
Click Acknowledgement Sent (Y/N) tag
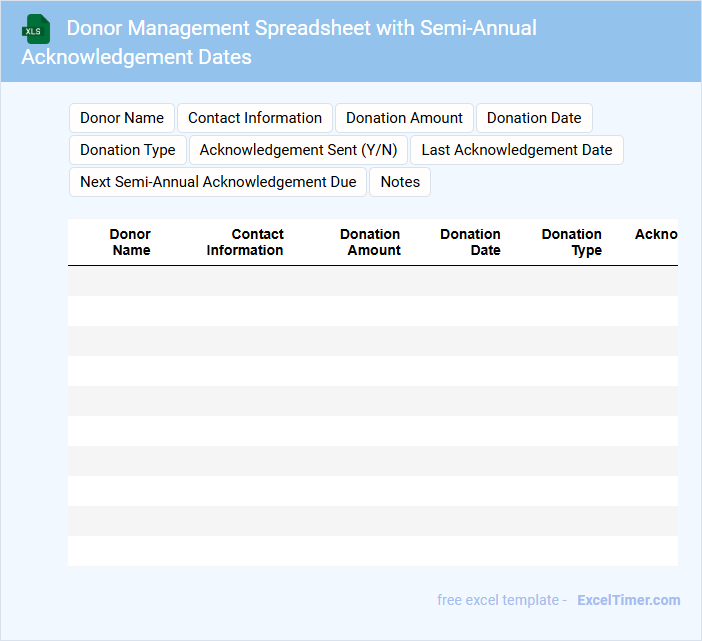pos(298,150)
